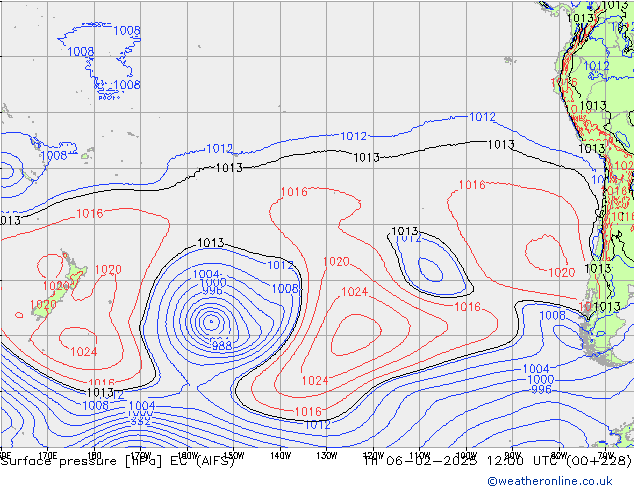The image size is (634, 490).
Task: Click the 1012 label over northern South America
Action: coord(596,66)
